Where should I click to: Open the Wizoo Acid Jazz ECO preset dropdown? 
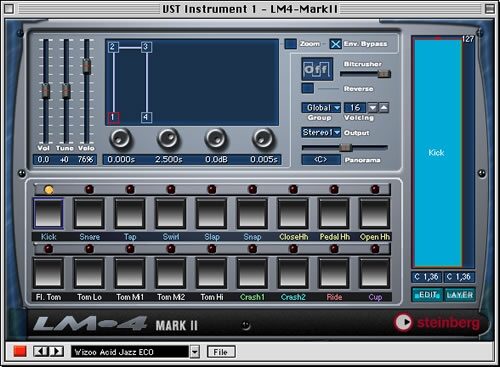(x=195, y=352)
